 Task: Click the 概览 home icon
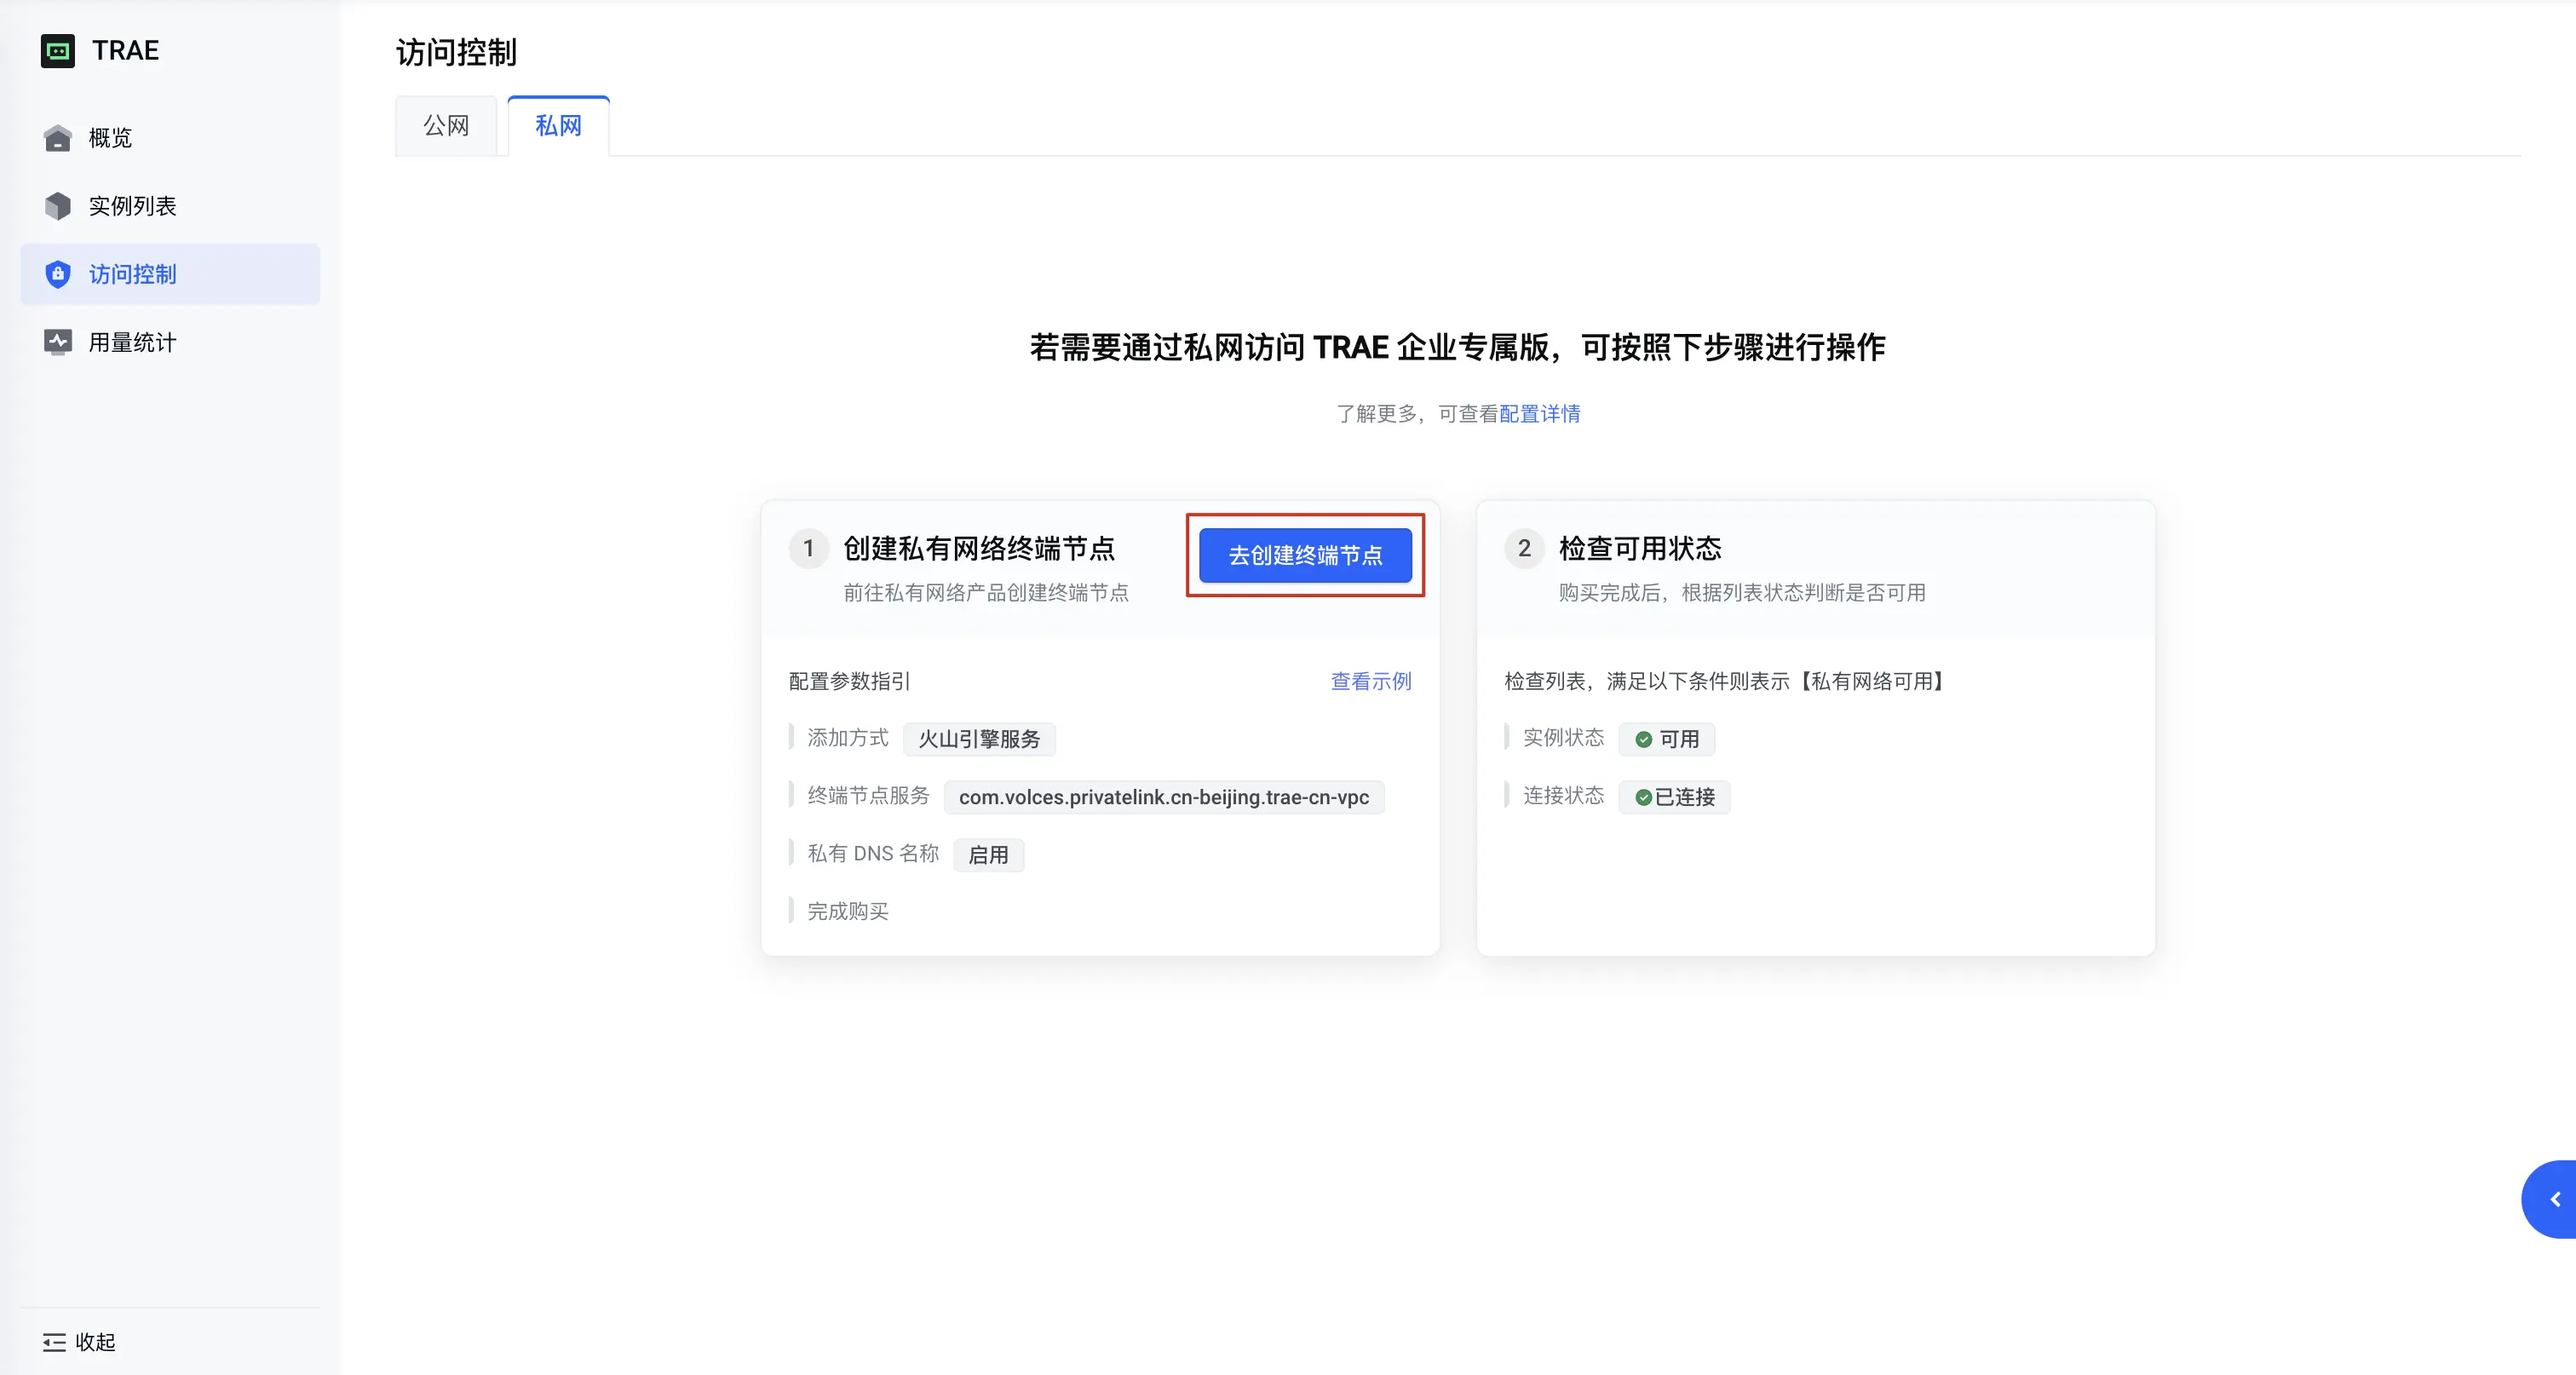coord(58,138)
